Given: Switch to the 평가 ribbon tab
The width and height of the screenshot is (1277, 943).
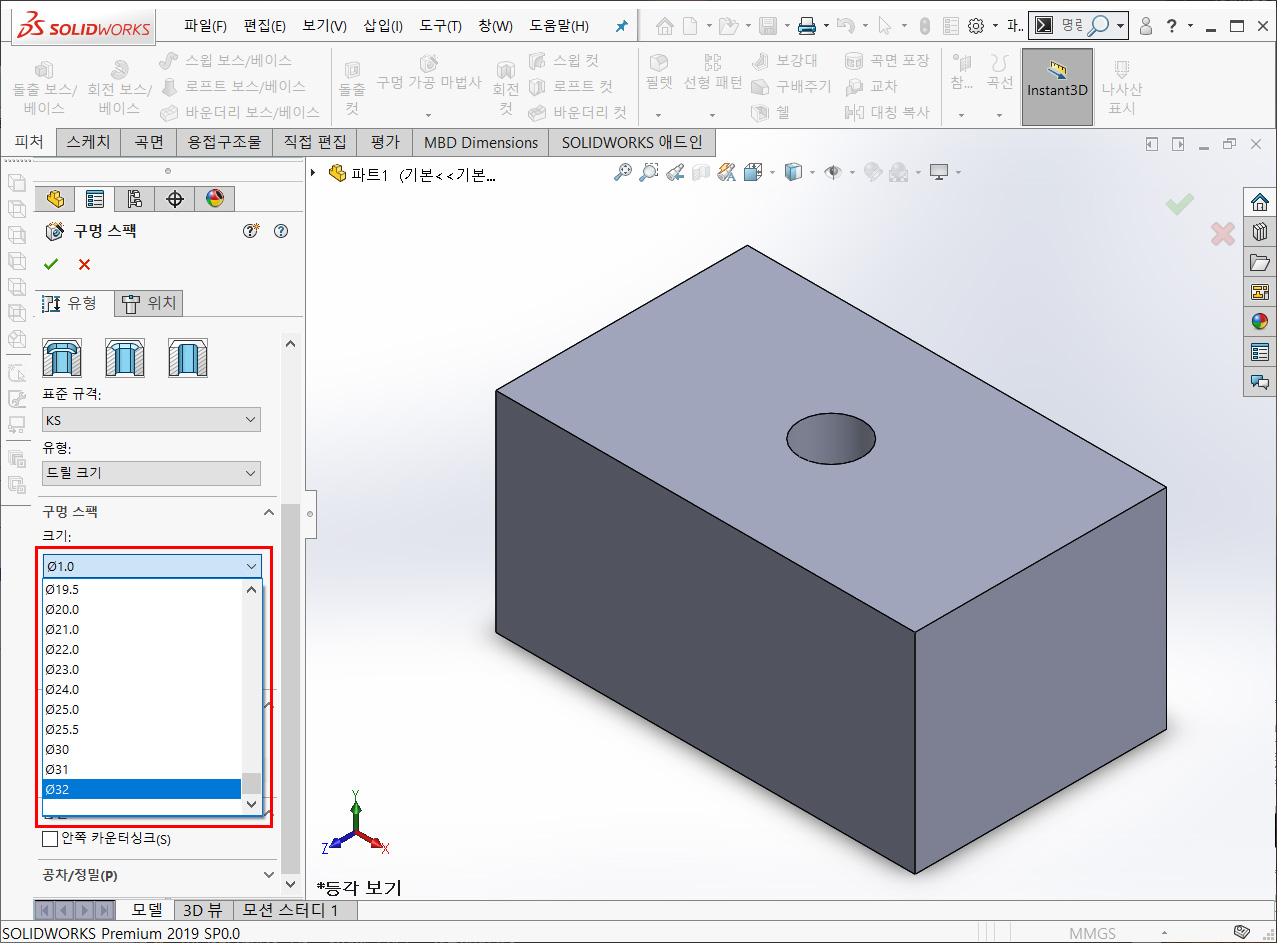Looking at the screenshot, I should [x=384, y=142].
